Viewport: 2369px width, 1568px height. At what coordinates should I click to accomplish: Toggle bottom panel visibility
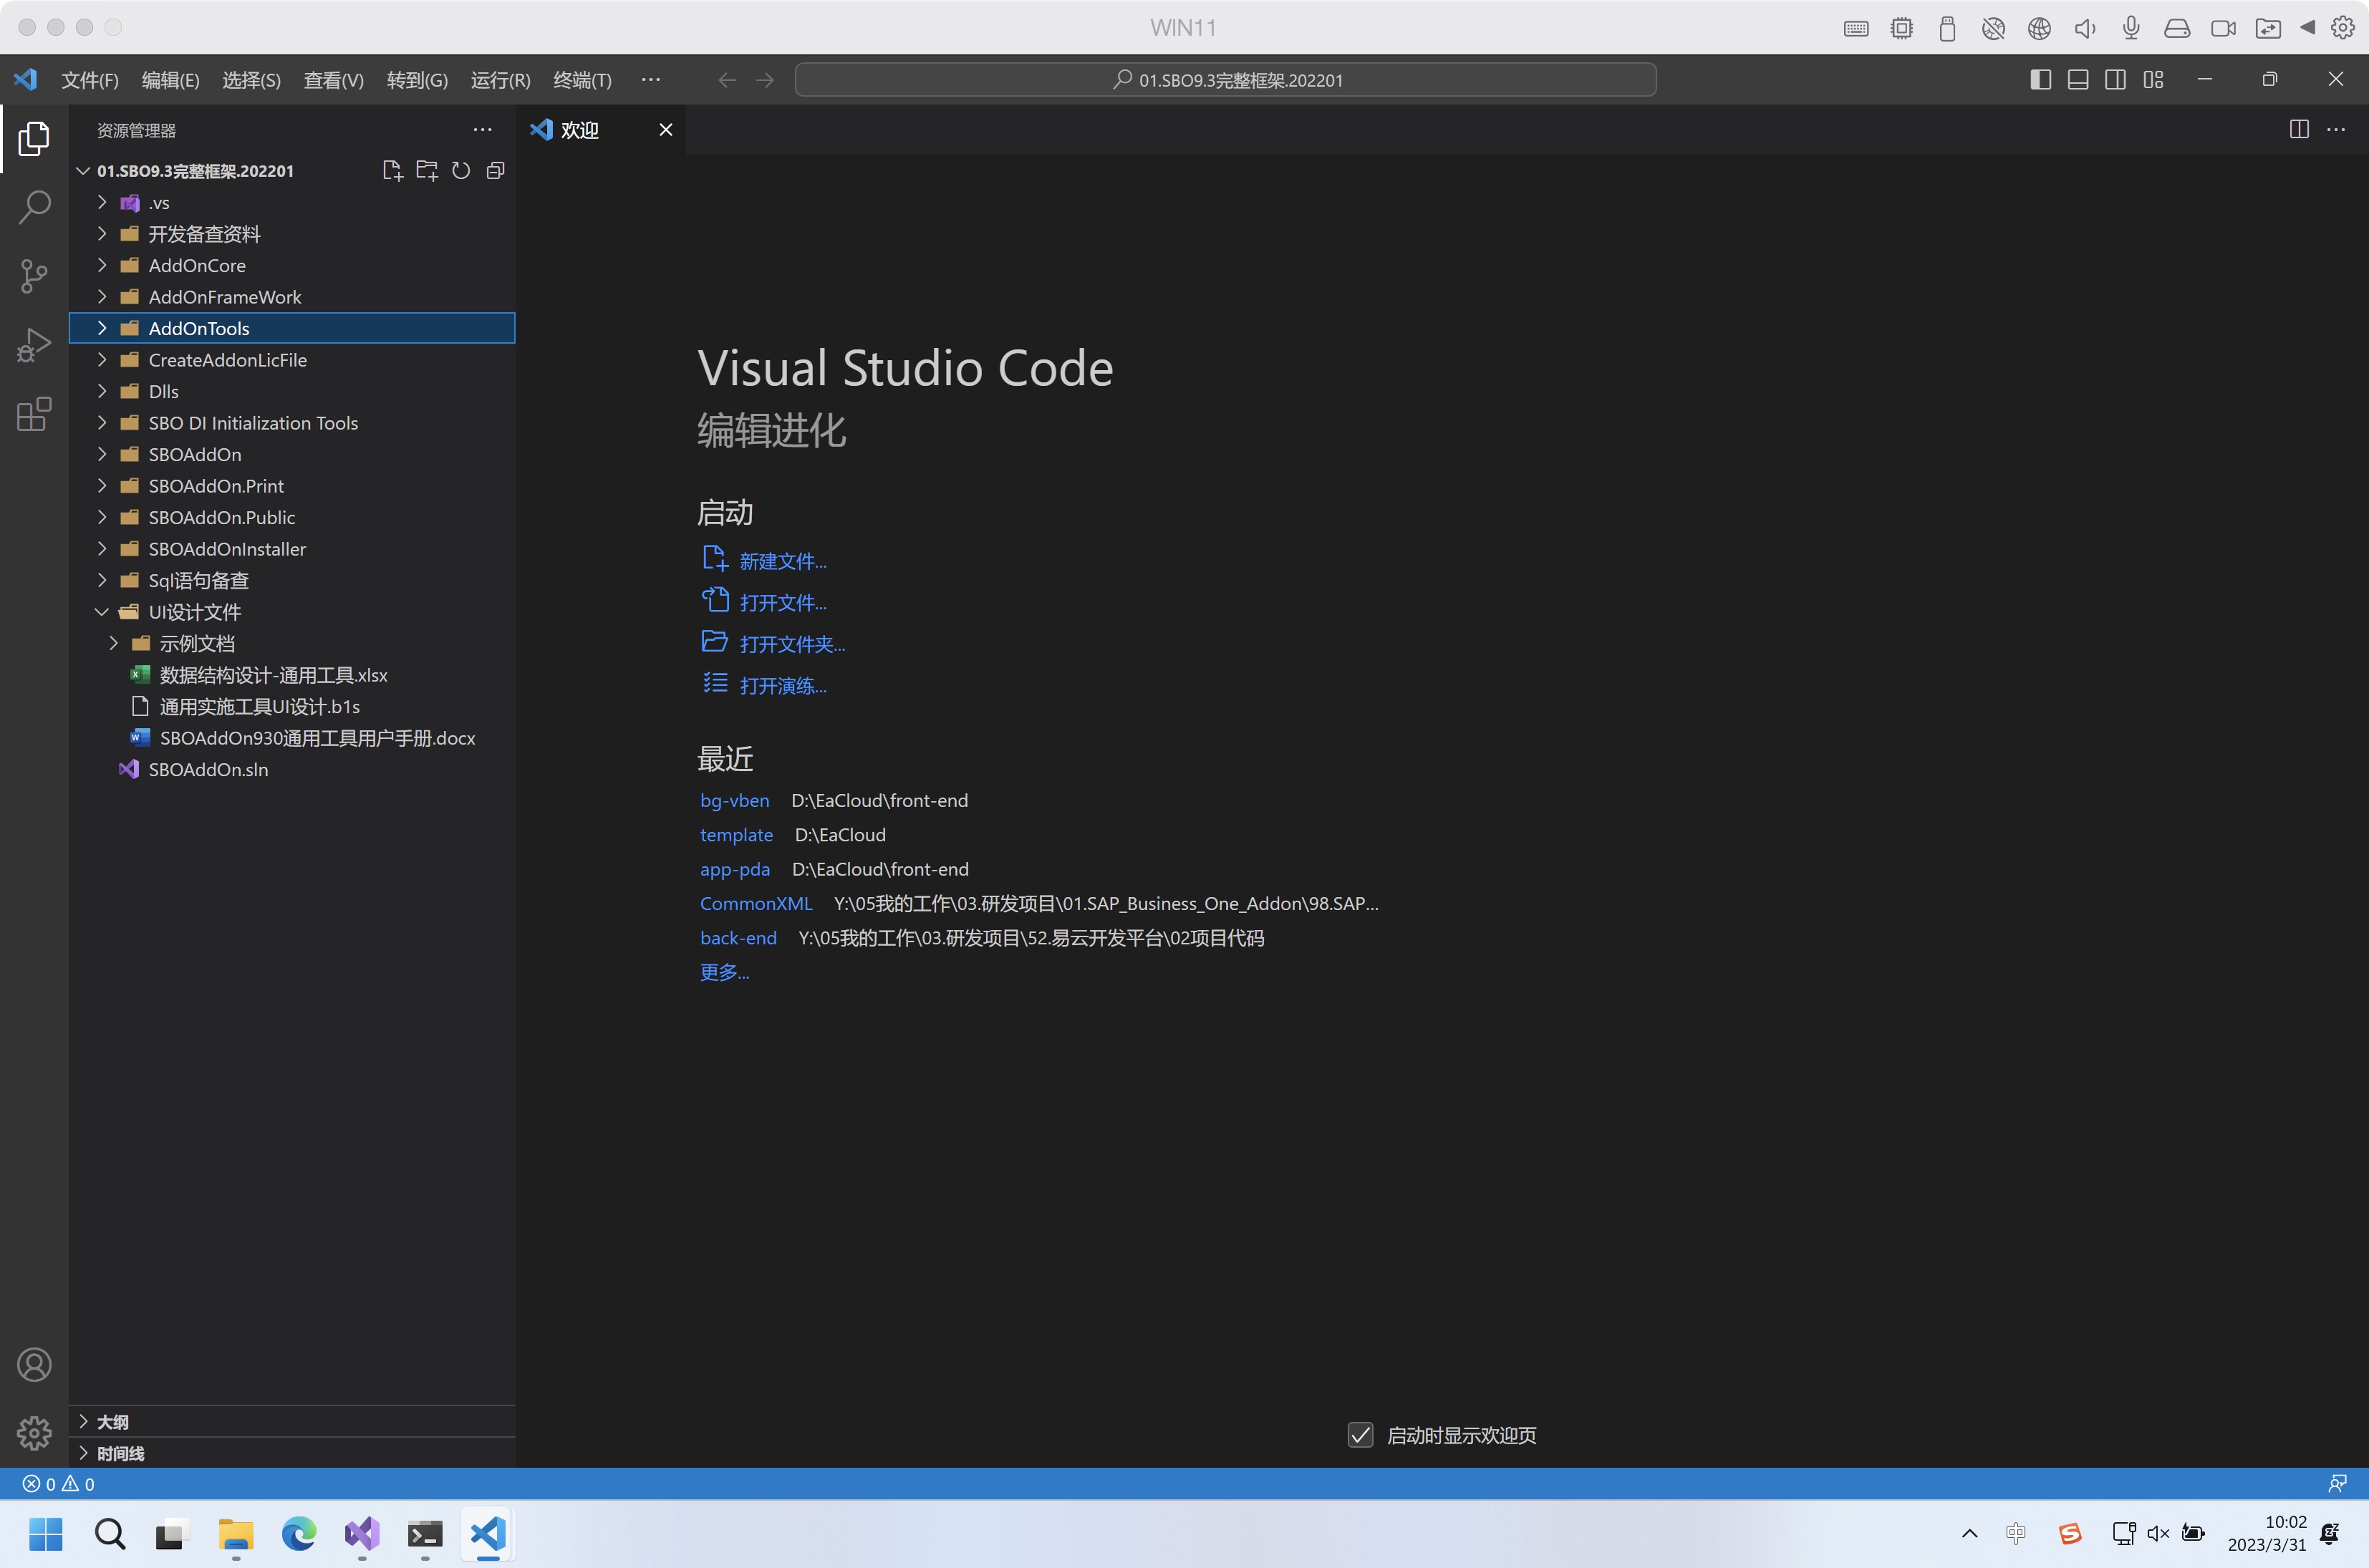pyautogui.click(x=2078, y=80)
